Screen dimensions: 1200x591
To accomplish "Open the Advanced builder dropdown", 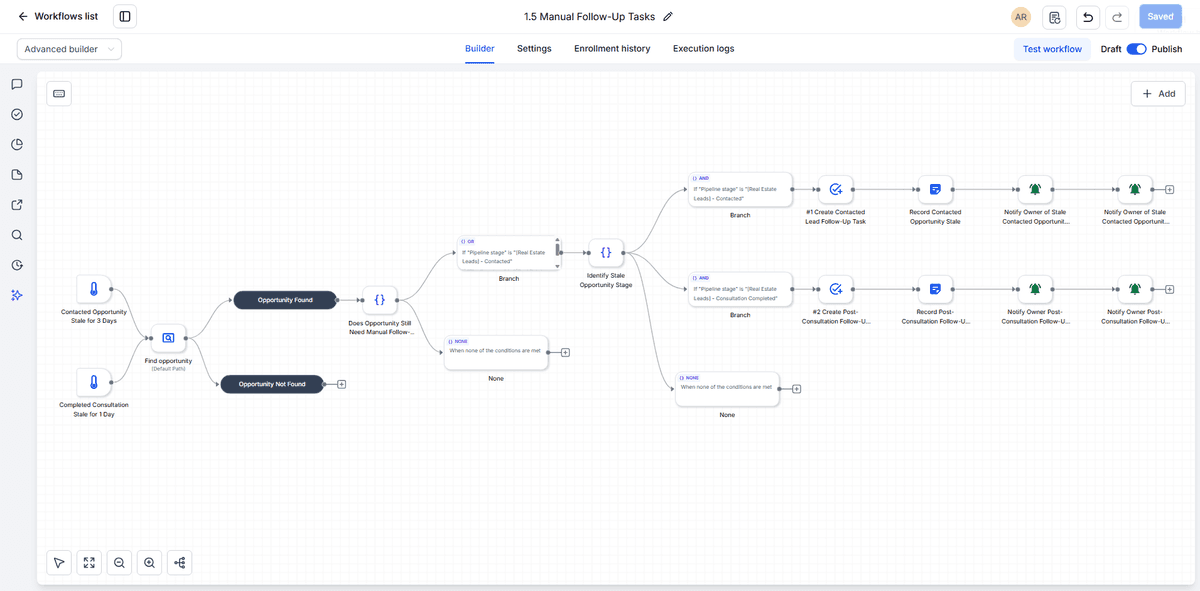I will [x=69, y=49].
